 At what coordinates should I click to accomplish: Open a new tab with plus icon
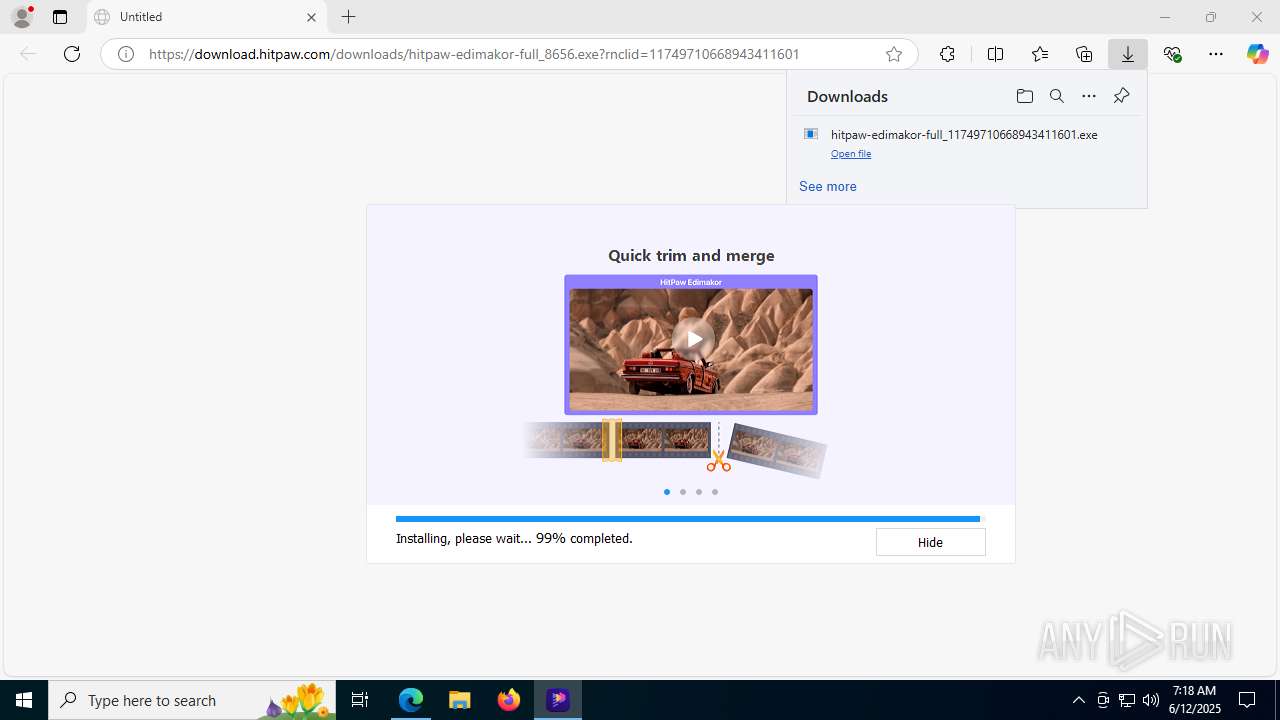tap(348, 17)
